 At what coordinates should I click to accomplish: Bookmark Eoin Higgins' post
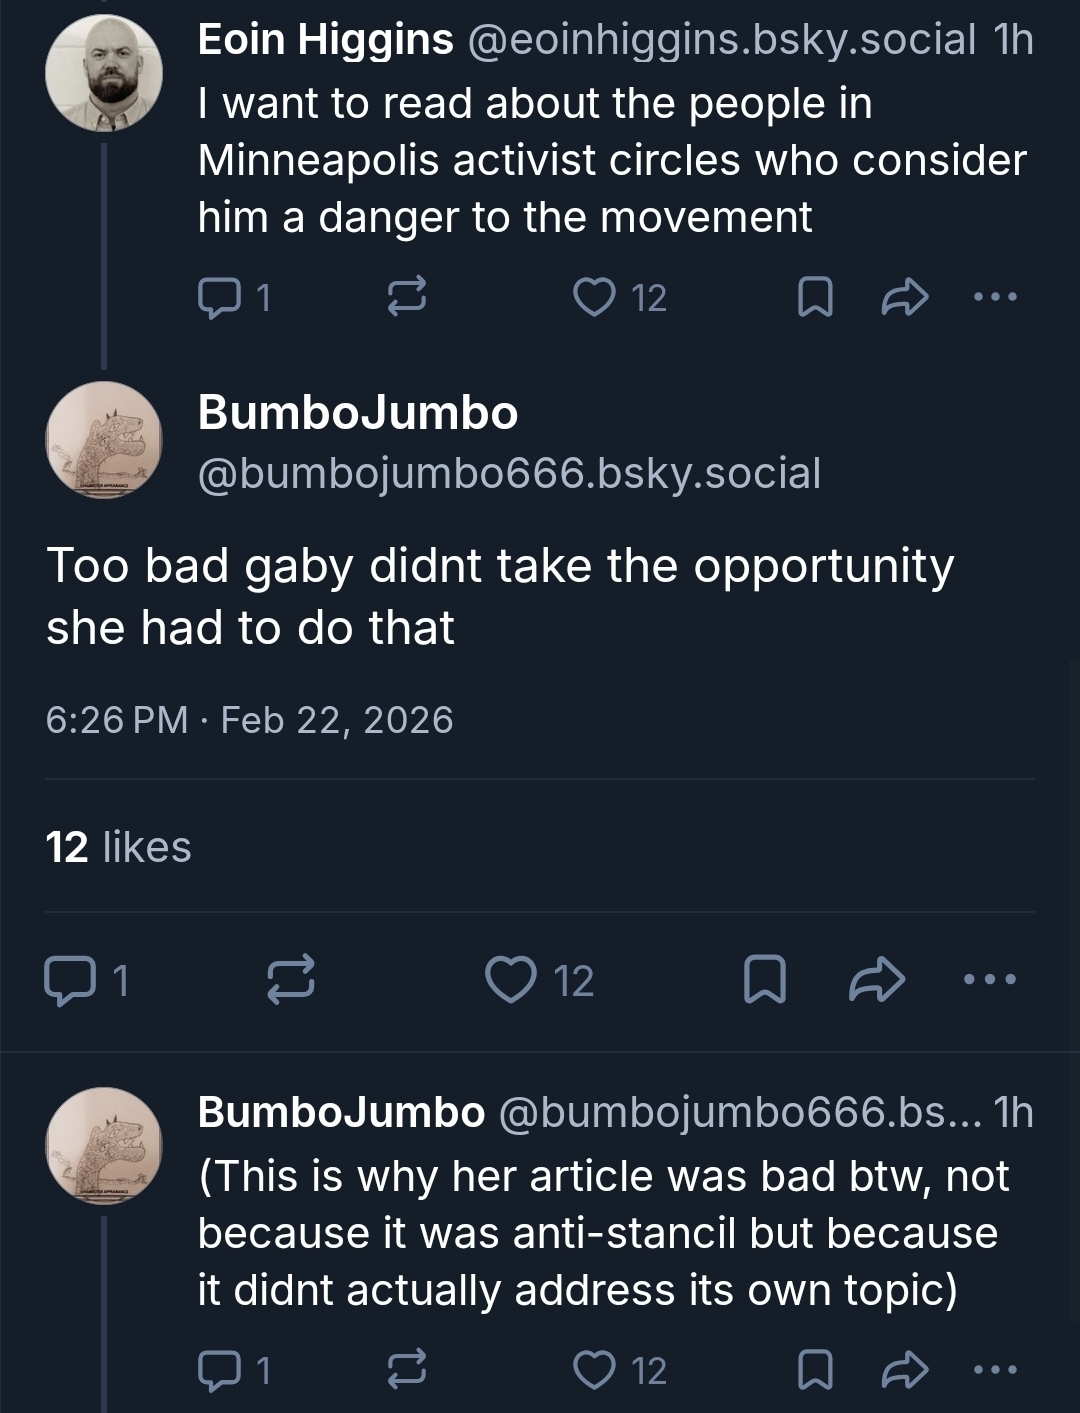pyautogui.click(x=815, y=297)
